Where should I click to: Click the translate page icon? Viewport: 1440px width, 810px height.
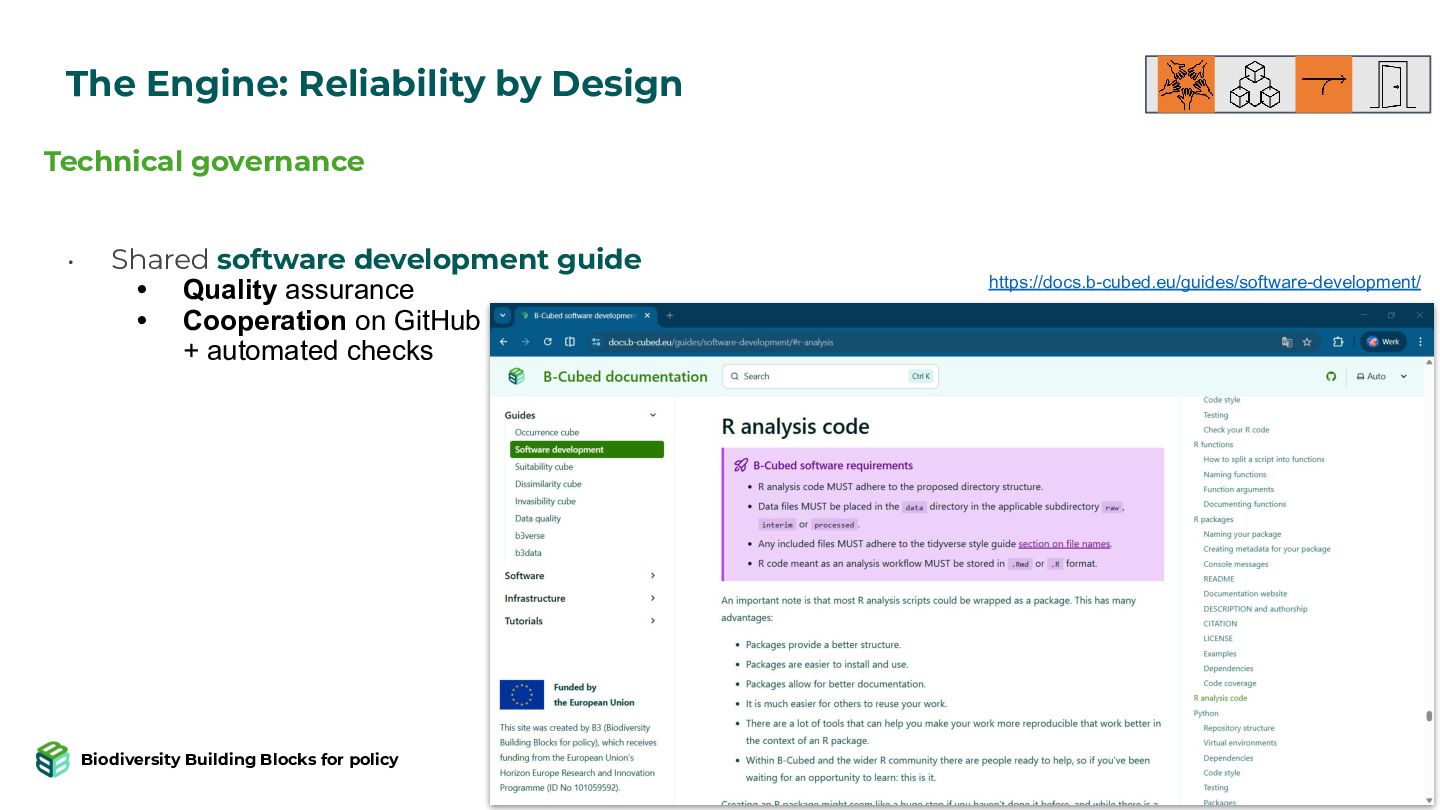pos(1287,342)
